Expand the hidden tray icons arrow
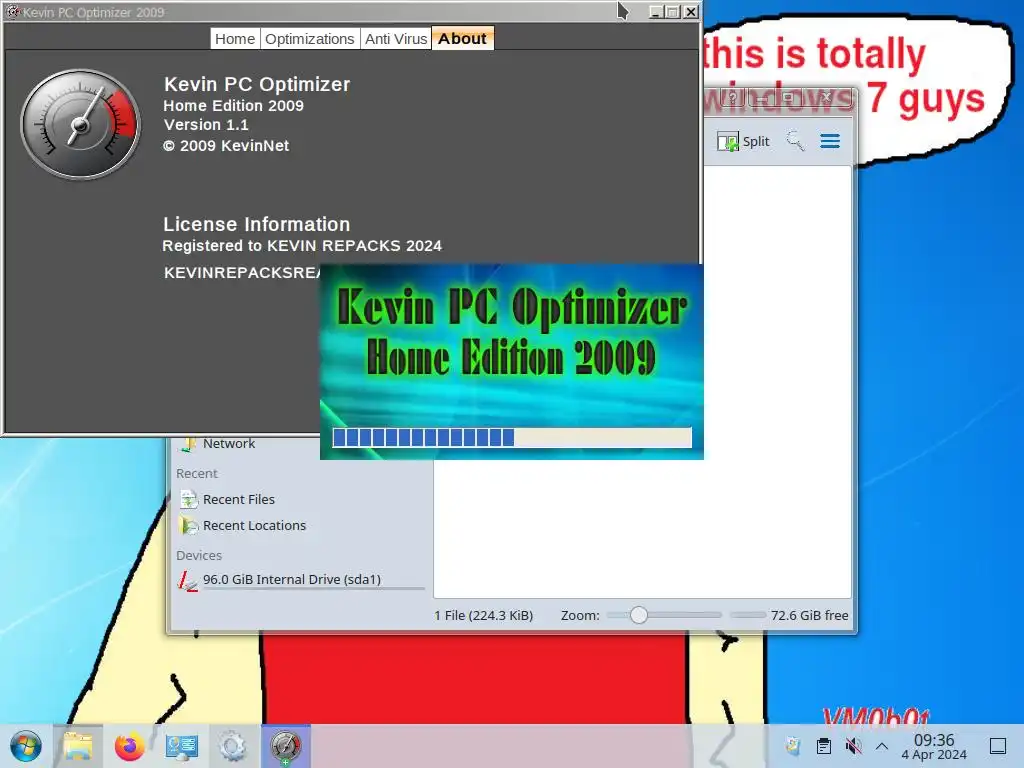 pos(882,746)
